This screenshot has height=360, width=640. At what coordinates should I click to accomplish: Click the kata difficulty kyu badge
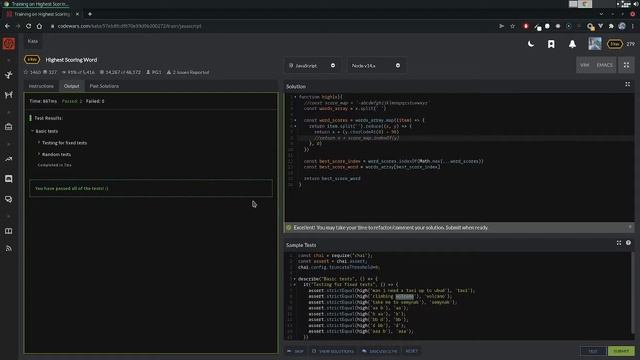tap(32, 60)
